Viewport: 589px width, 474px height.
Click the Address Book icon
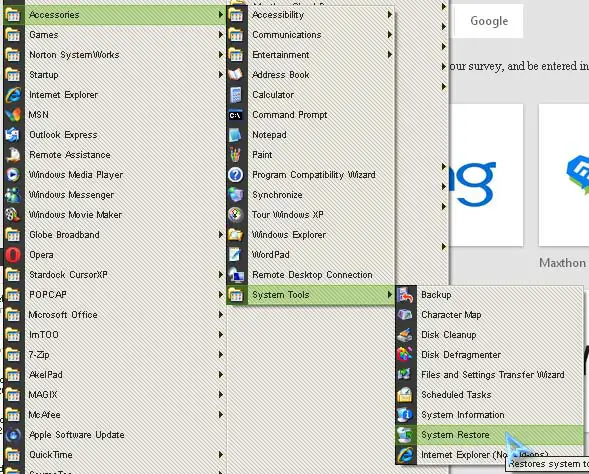tap(236, 75)
